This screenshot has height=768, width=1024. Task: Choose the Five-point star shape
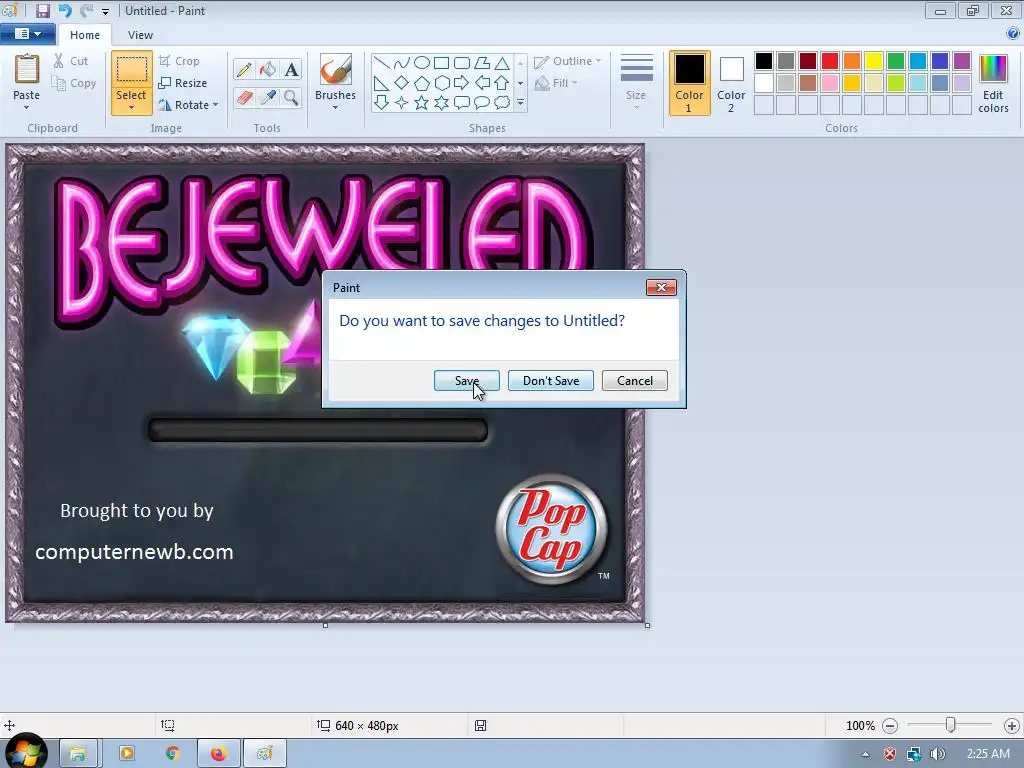pos(422,103)
